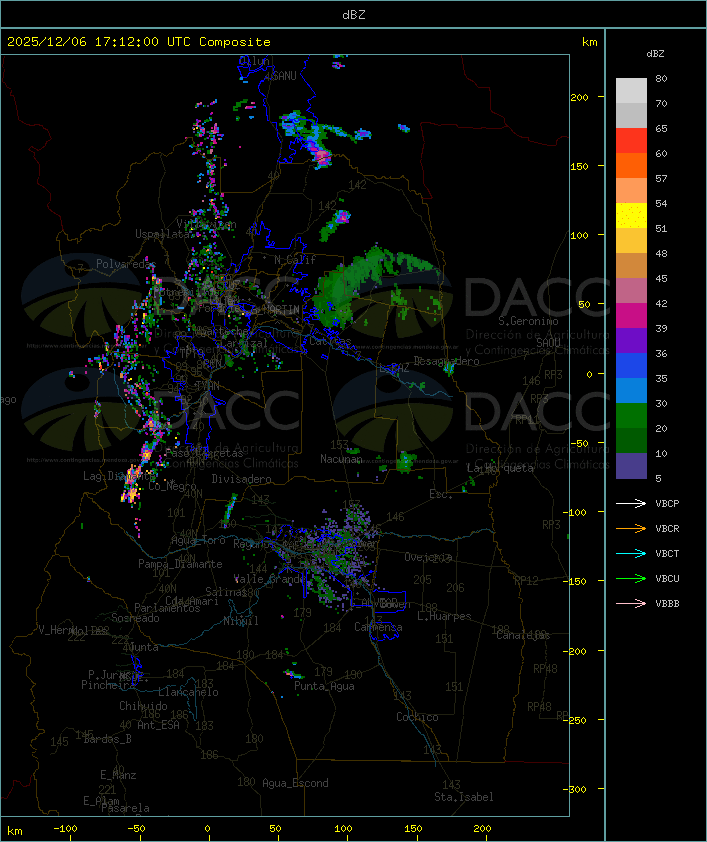Image resolution: width=707 pixels, height=842 pixels.
Task: Click the Pampa_Diamante map label
Action: [x=180, y=564]
